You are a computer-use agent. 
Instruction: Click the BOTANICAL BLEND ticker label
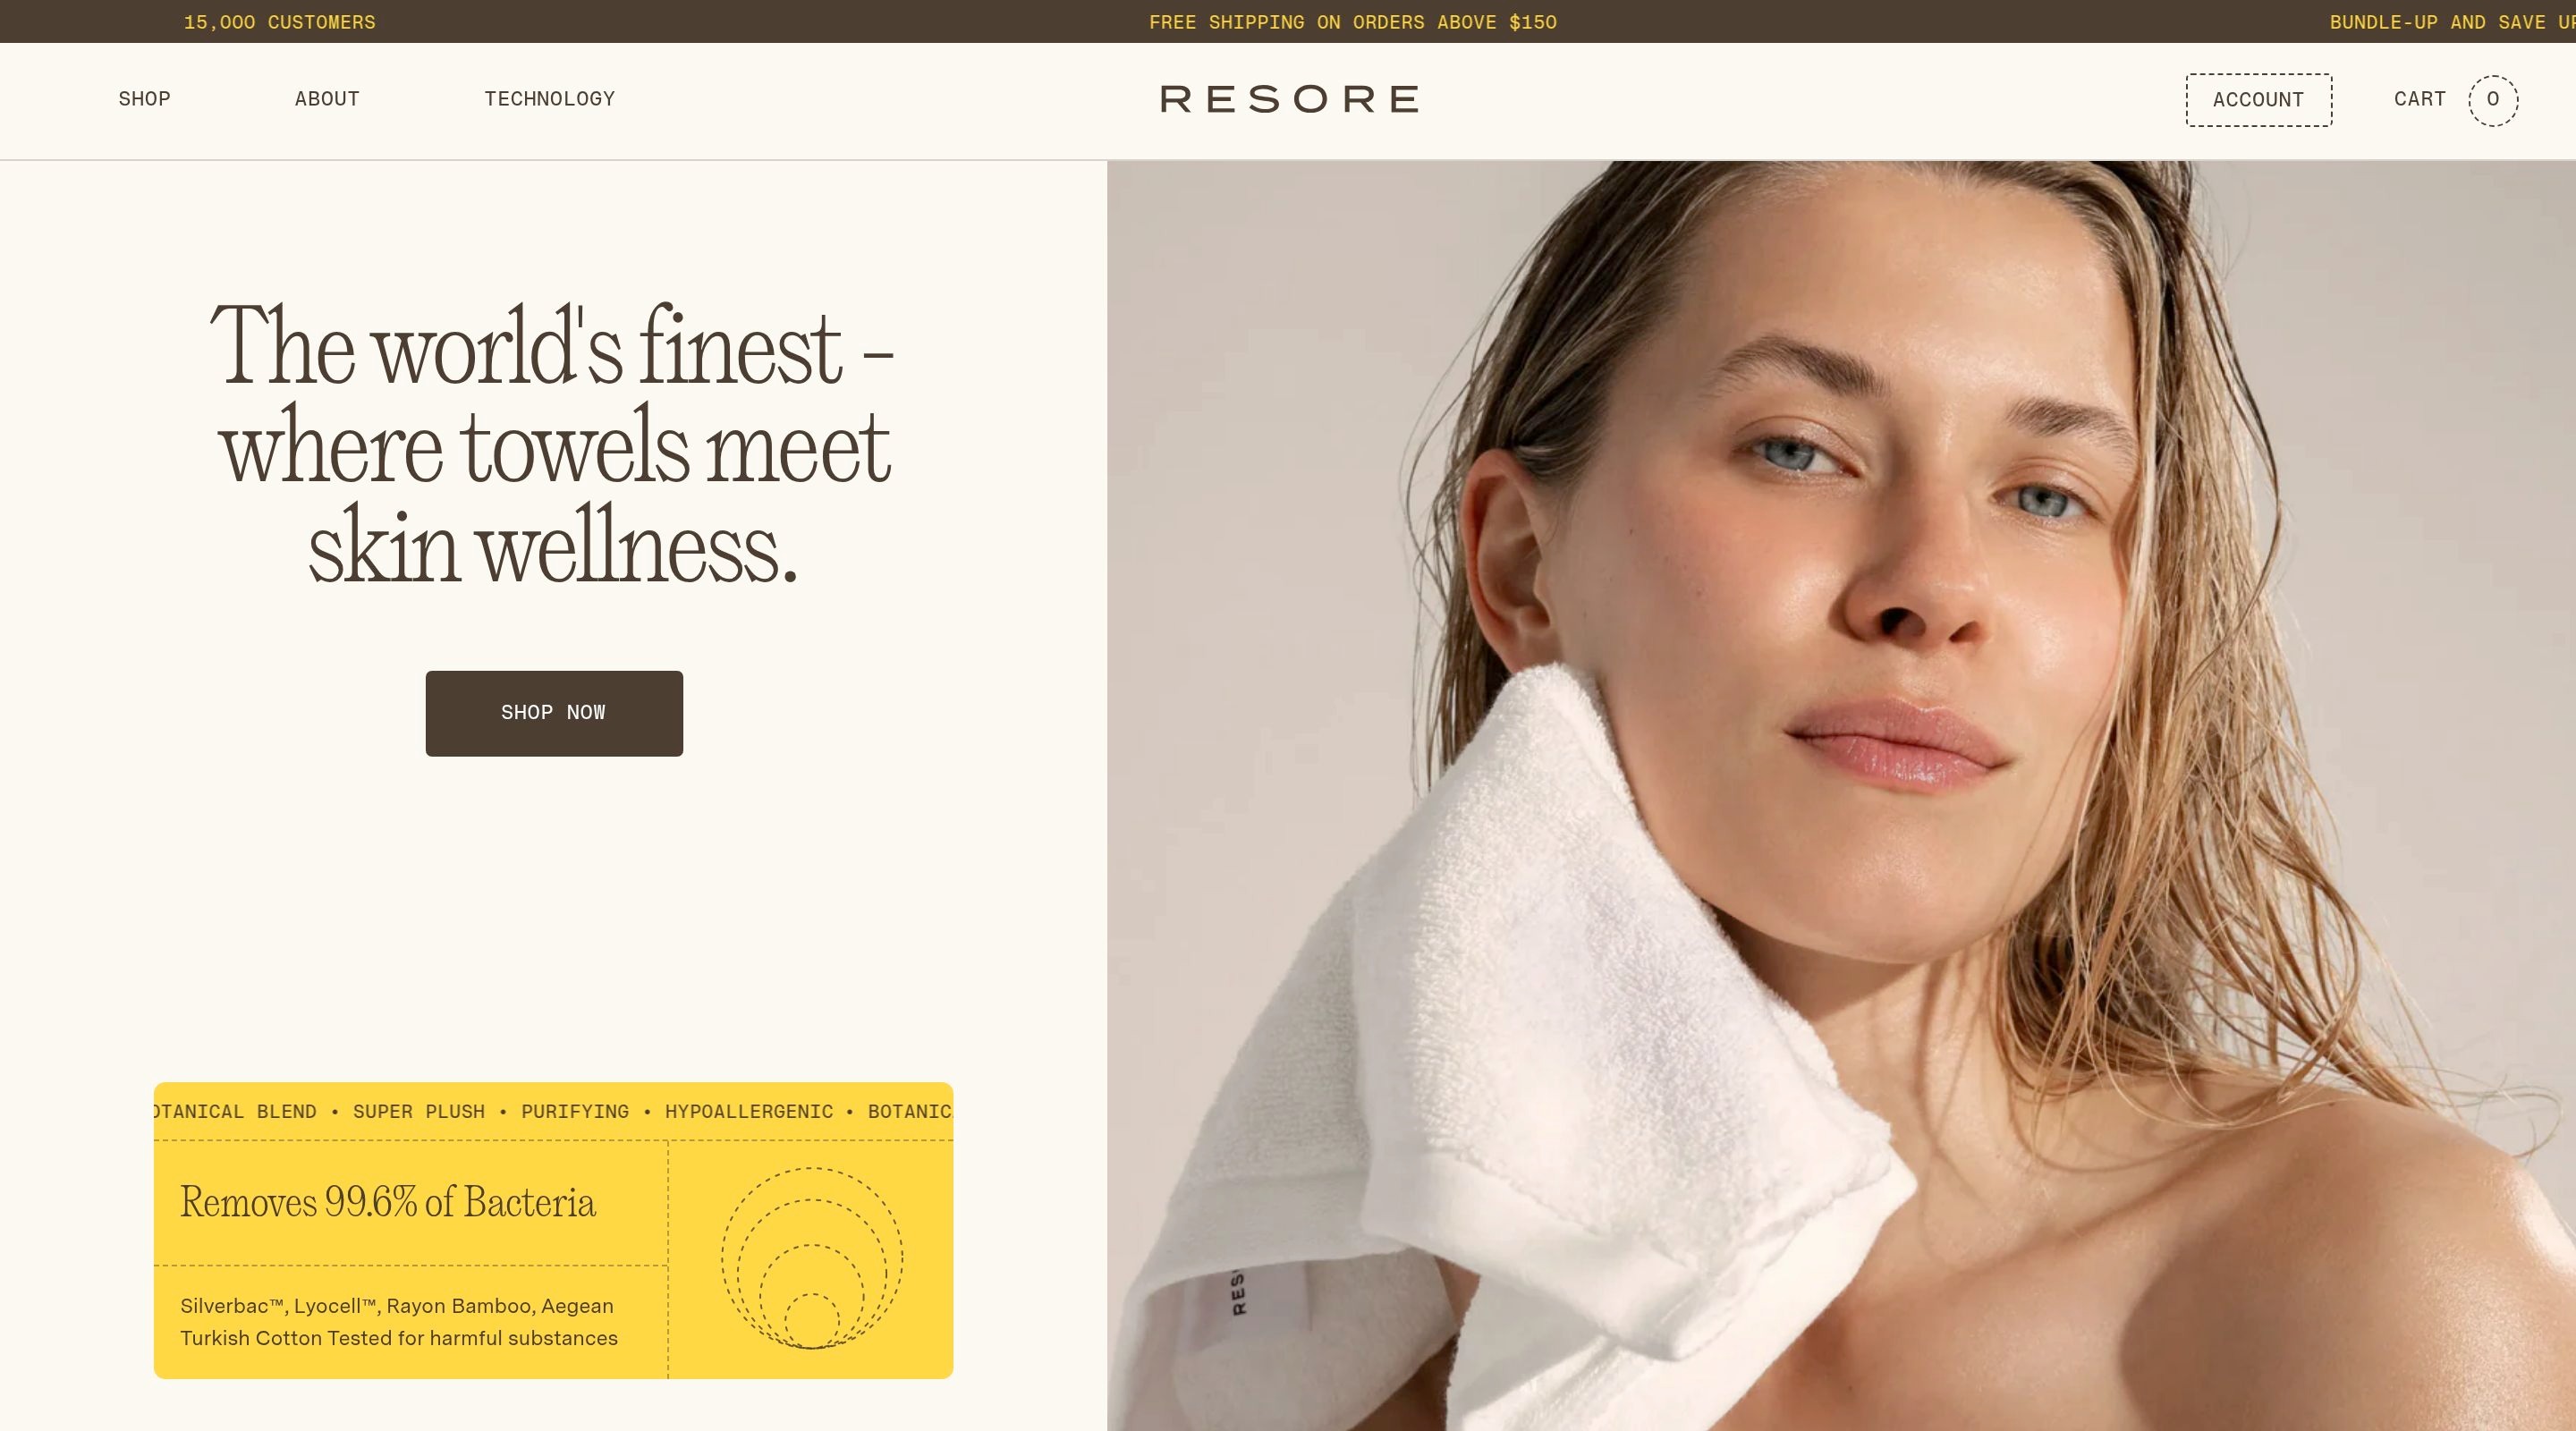click(x=236, y=1112)
